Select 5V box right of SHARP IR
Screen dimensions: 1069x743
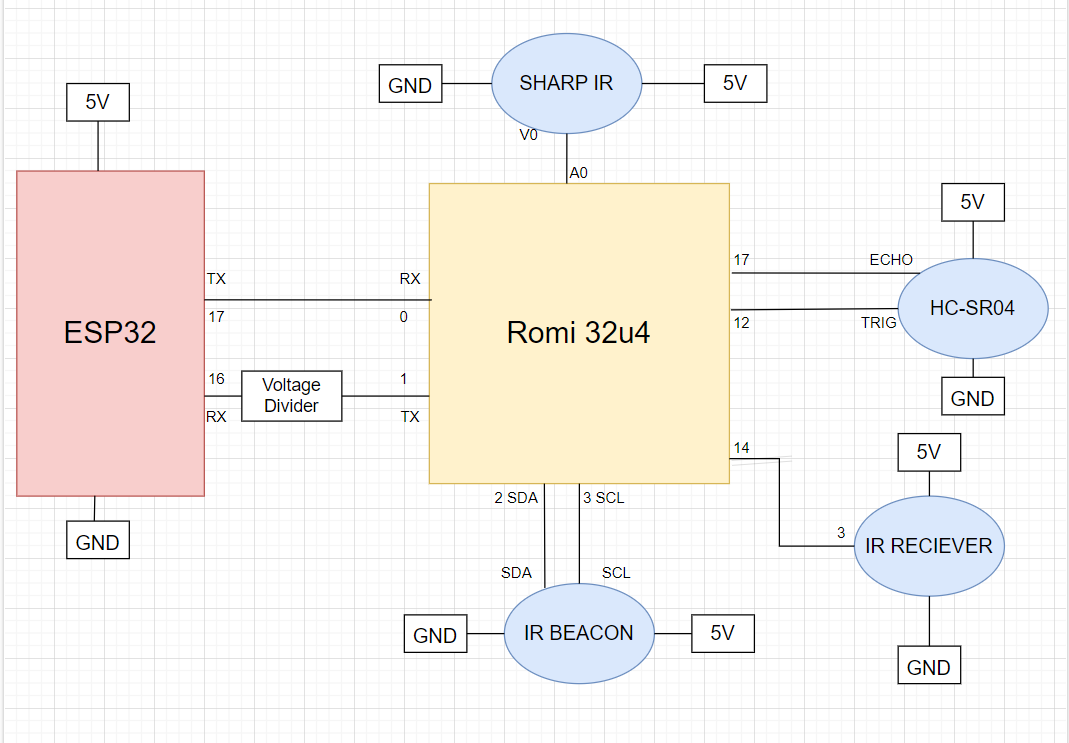(x=735, y=84)
